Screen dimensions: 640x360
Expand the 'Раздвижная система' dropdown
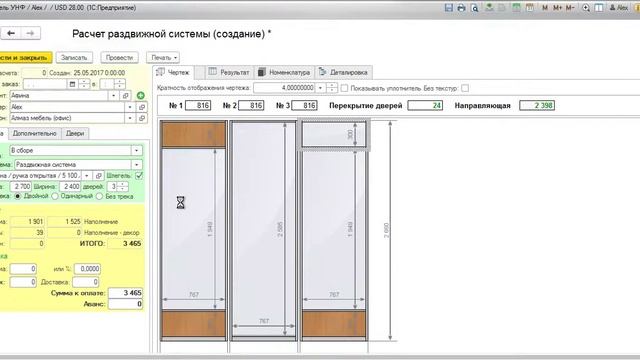[137, 164]
